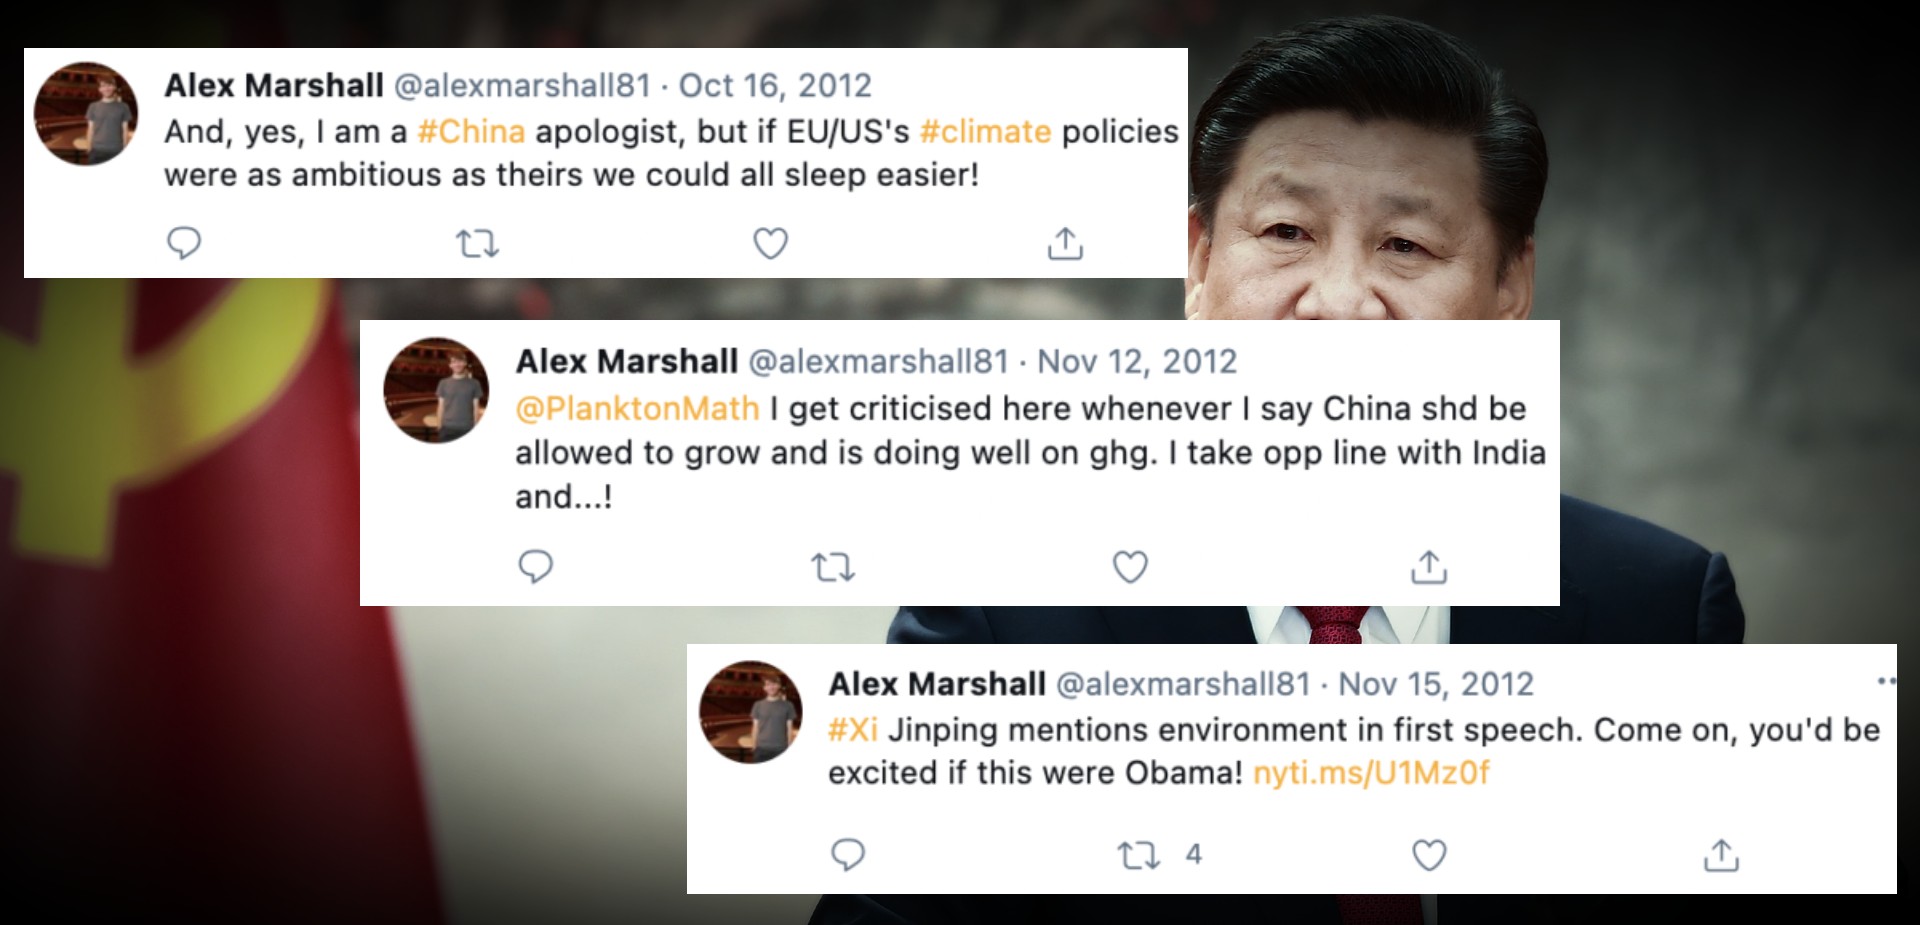The height and width of the screenshot is (925, 1920).
Task: Reply to the Nov 15, 2012 tweet
Action: 848,855
